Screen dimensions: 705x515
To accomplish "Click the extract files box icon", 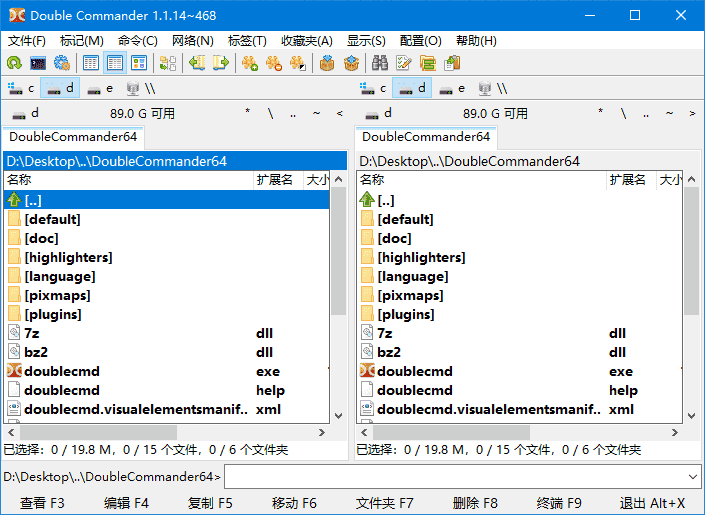I will coord(351,63).
